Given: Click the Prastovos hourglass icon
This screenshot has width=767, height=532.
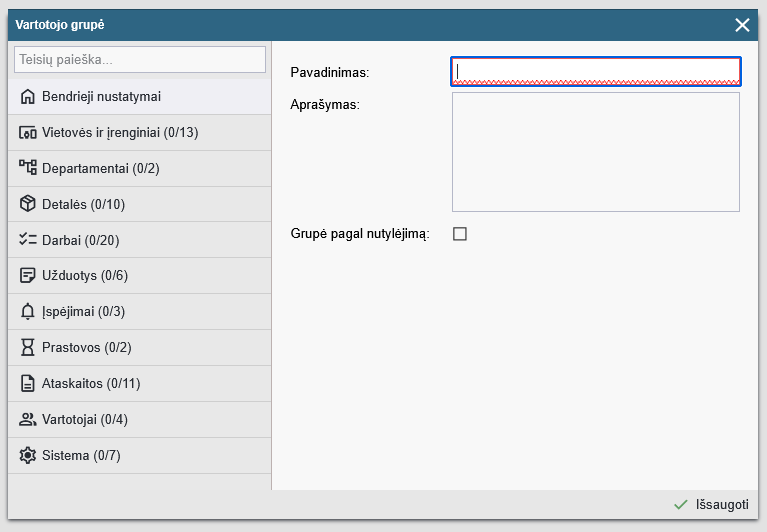Looking at the screenshot, I should (28, 348).
